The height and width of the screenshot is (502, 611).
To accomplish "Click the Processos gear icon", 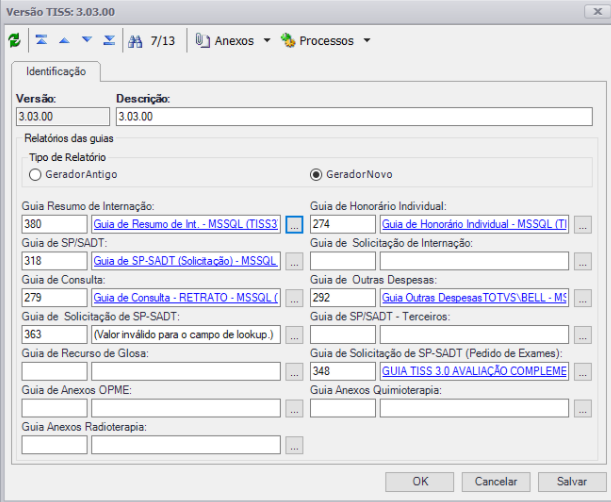I will tap(288, 41).
